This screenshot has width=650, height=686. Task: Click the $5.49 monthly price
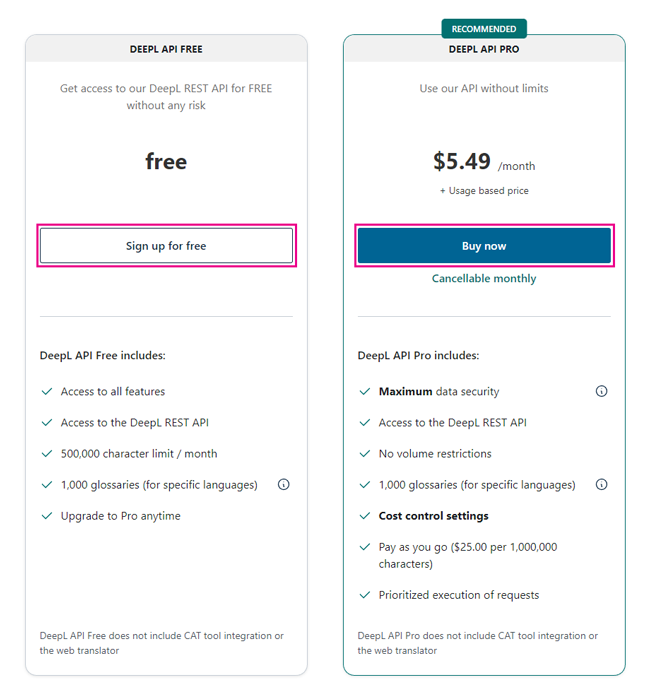[462, 161]
